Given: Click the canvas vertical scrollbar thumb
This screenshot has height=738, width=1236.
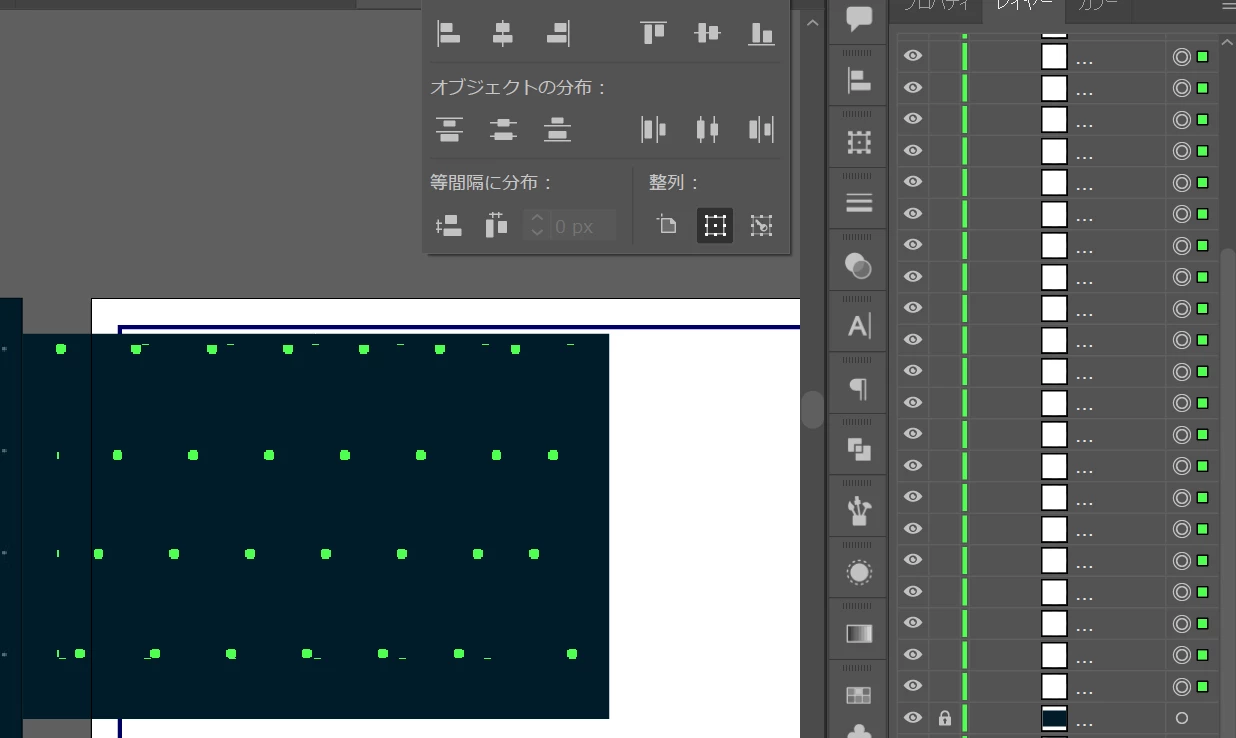Looking at the screenshot, I should tap(812, 409).
